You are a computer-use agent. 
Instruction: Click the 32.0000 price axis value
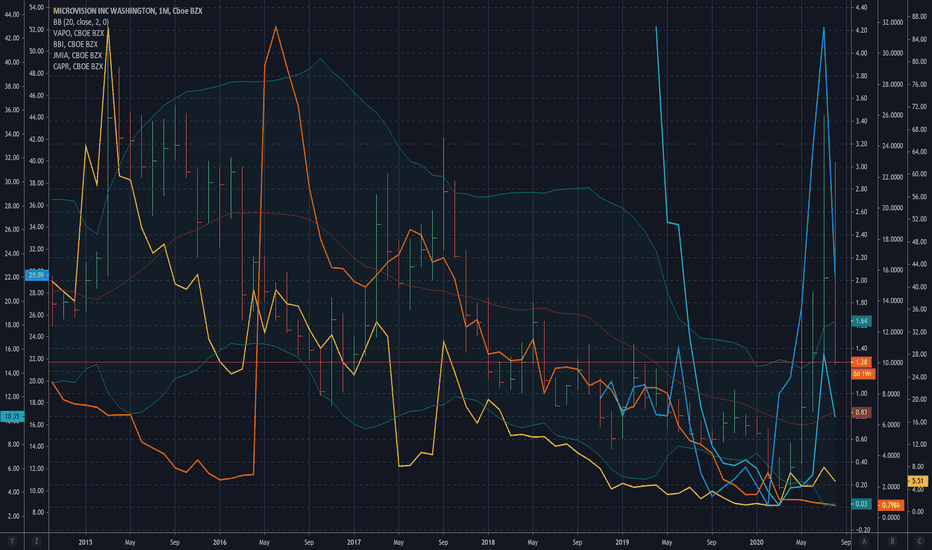coord(893,22)
